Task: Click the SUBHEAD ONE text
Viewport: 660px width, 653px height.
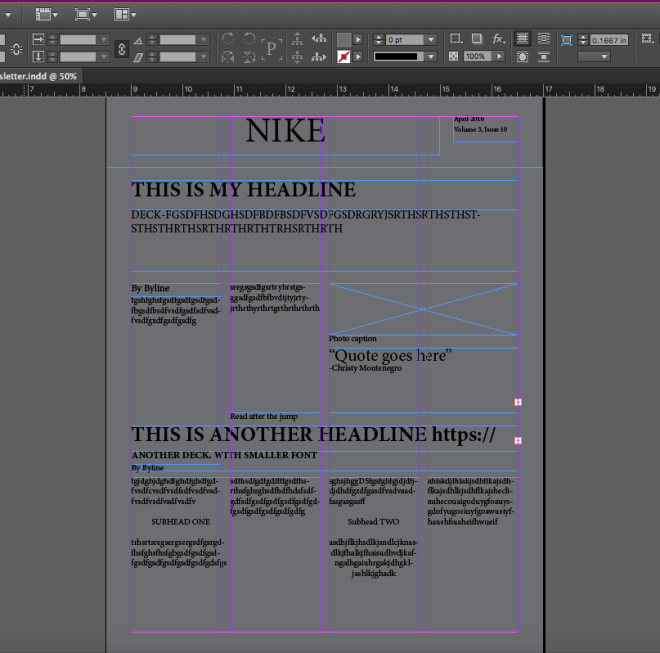Action: point(181,522)
